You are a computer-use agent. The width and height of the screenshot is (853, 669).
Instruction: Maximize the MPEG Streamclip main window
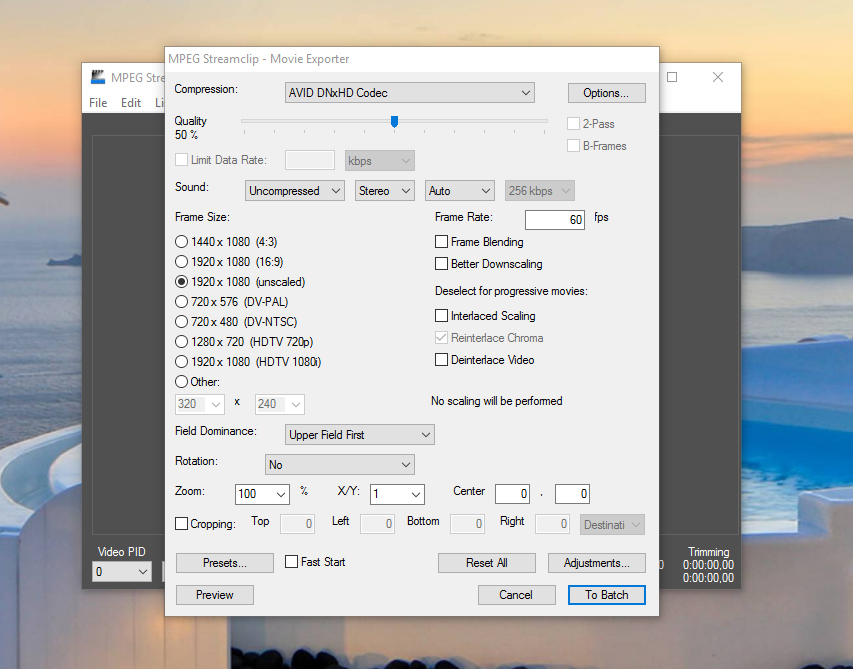pos(672,77)
